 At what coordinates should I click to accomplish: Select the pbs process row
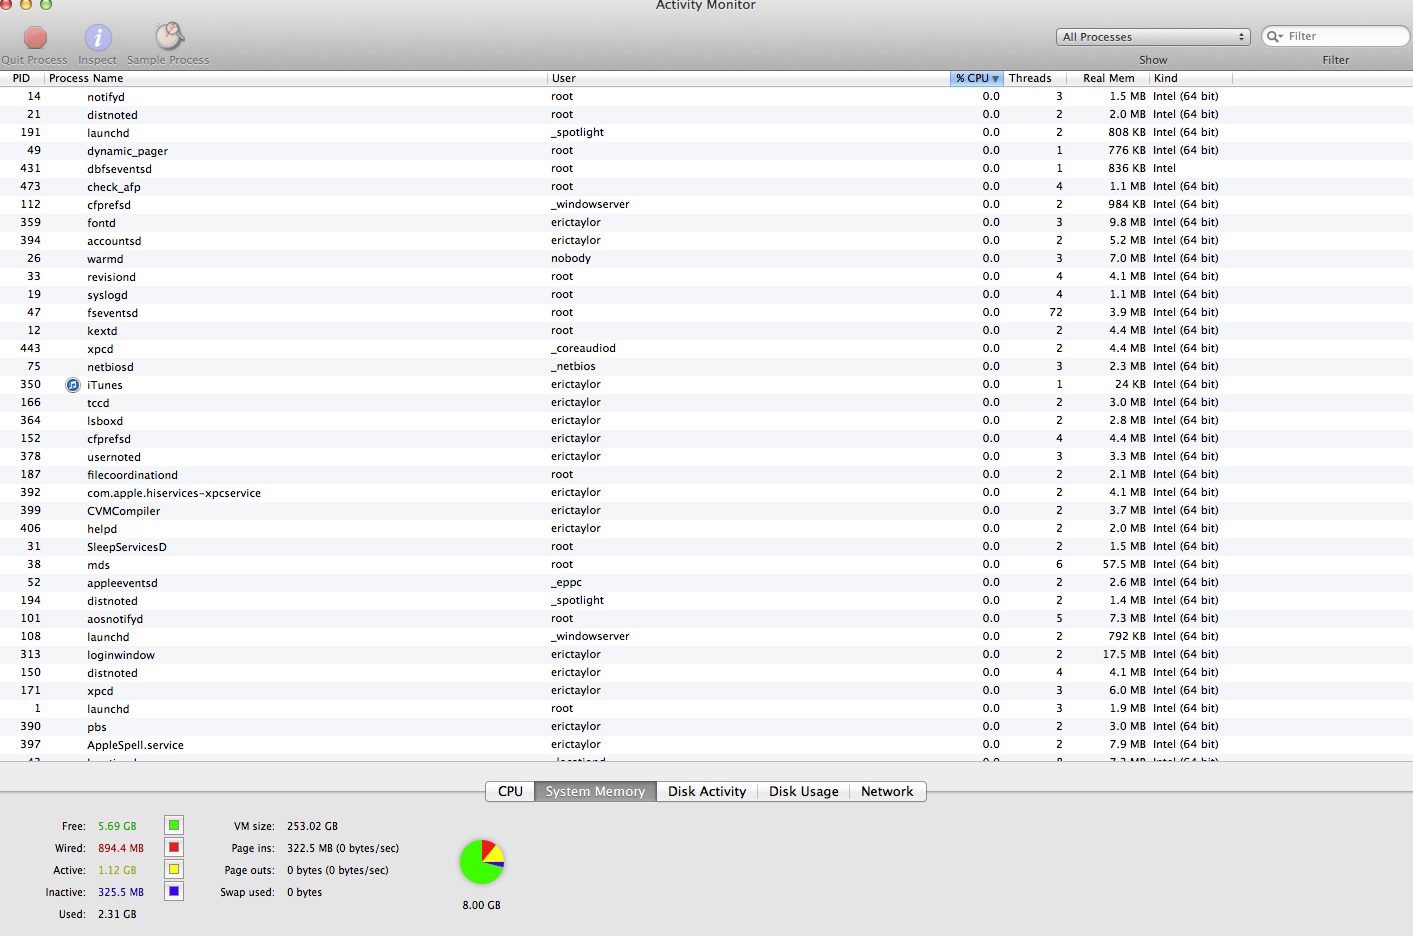[x=706, y=727]
